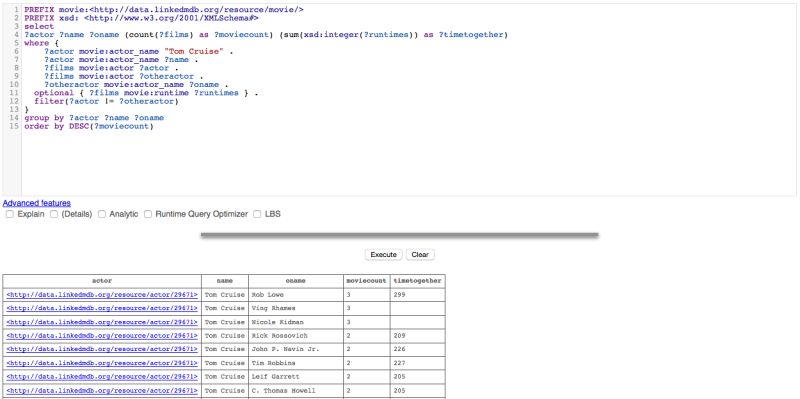Click timetogether value 226
800x399 pixels.
399,350
